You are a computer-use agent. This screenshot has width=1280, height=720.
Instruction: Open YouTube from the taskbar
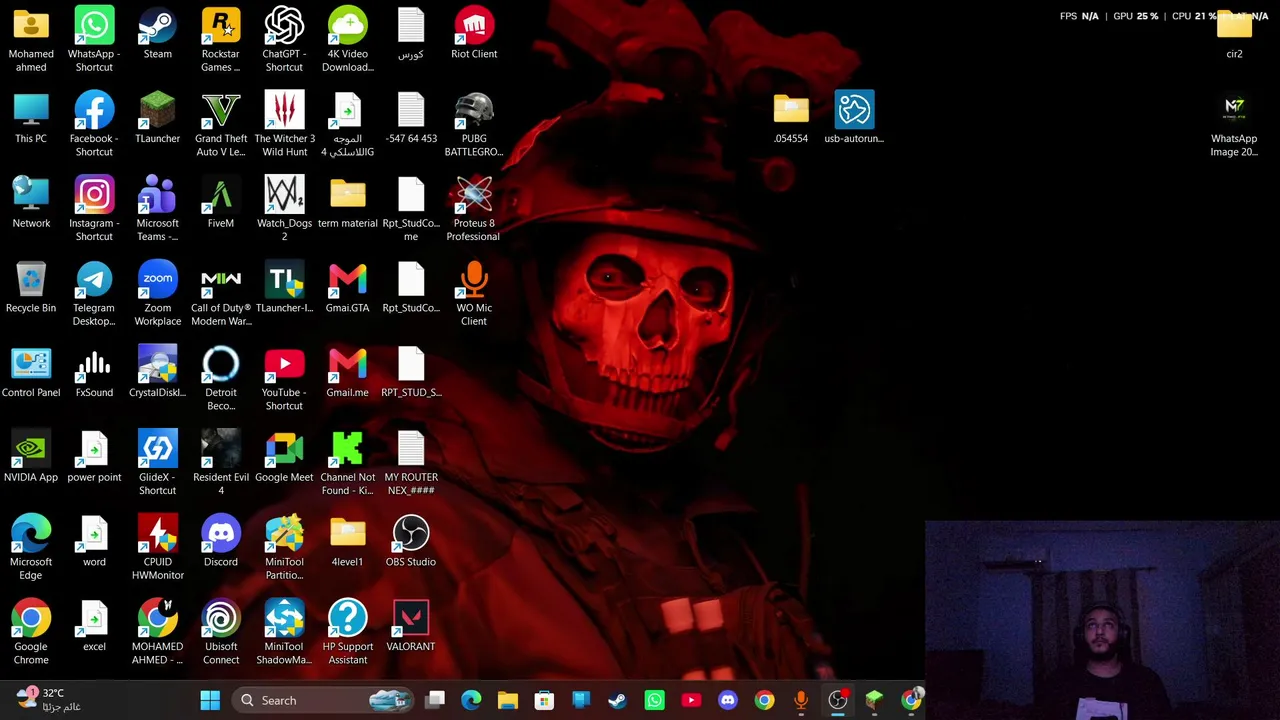tap(691, 700)
